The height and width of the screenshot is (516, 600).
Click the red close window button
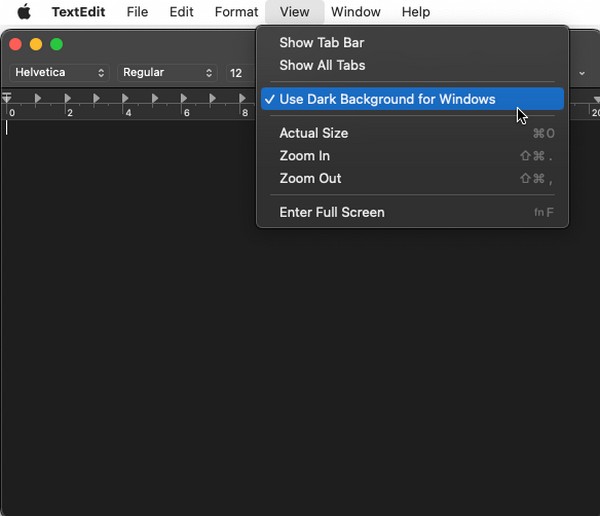tap(15, 44)
